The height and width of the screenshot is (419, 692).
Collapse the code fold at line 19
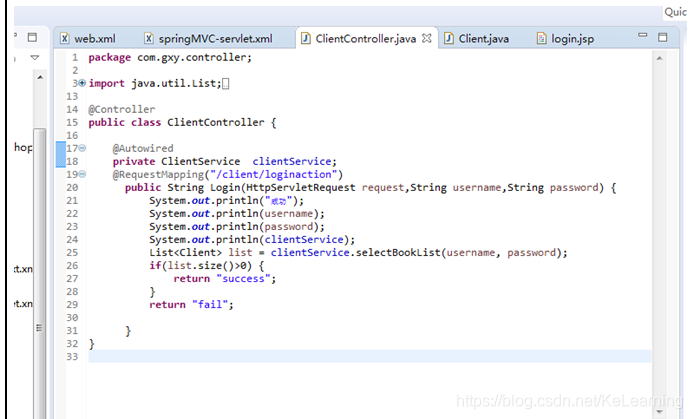(82, 174)
